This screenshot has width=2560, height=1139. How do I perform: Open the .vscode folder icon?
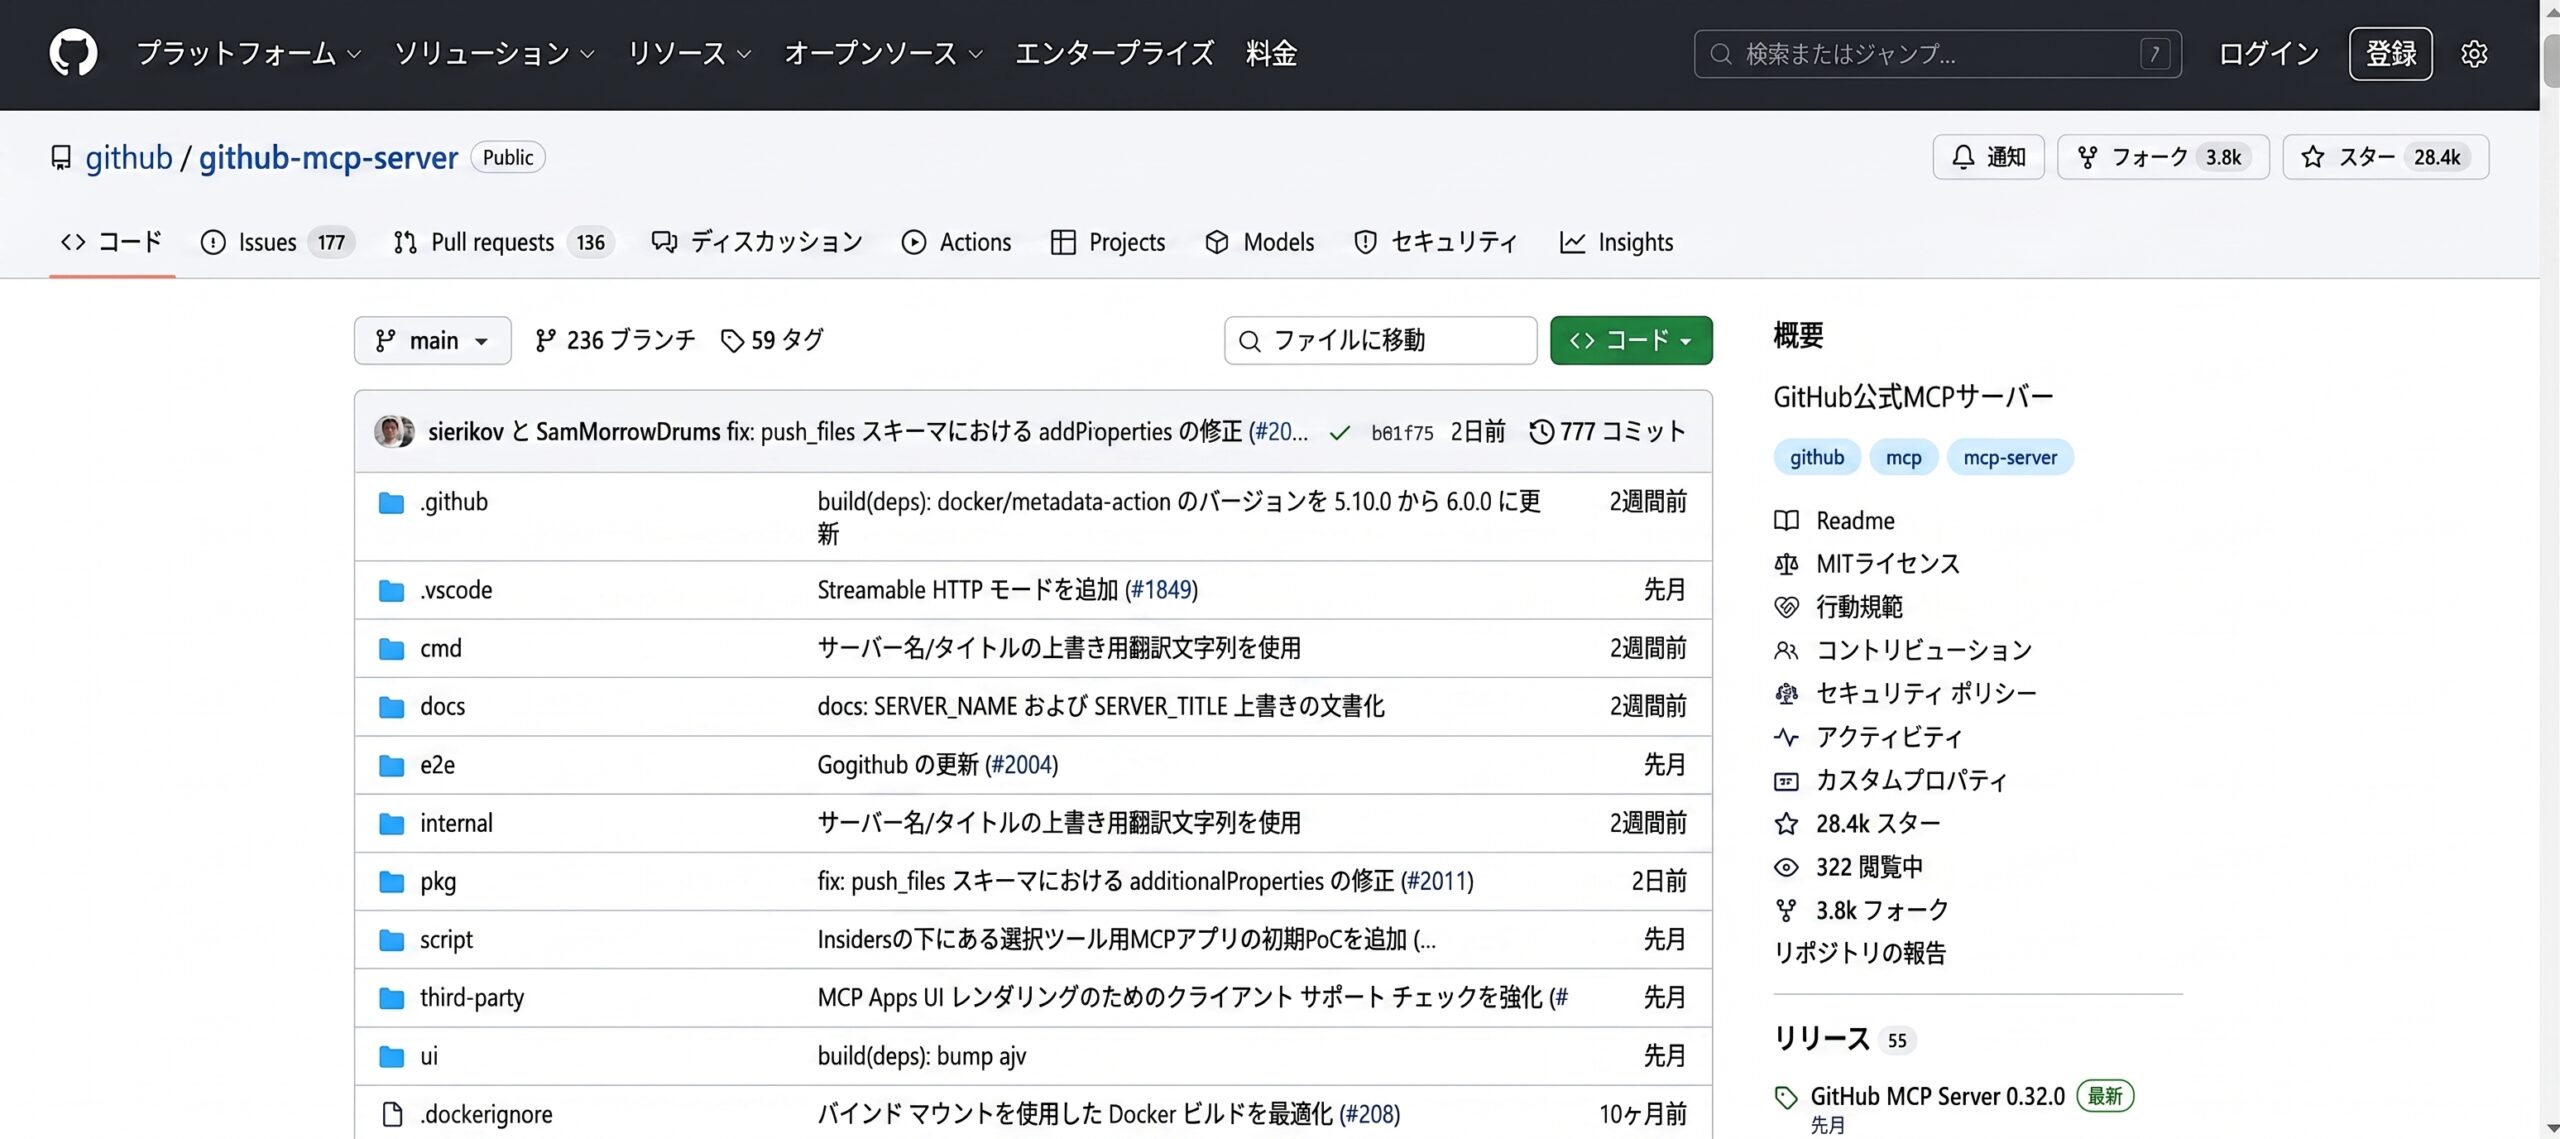pos(391,591)
